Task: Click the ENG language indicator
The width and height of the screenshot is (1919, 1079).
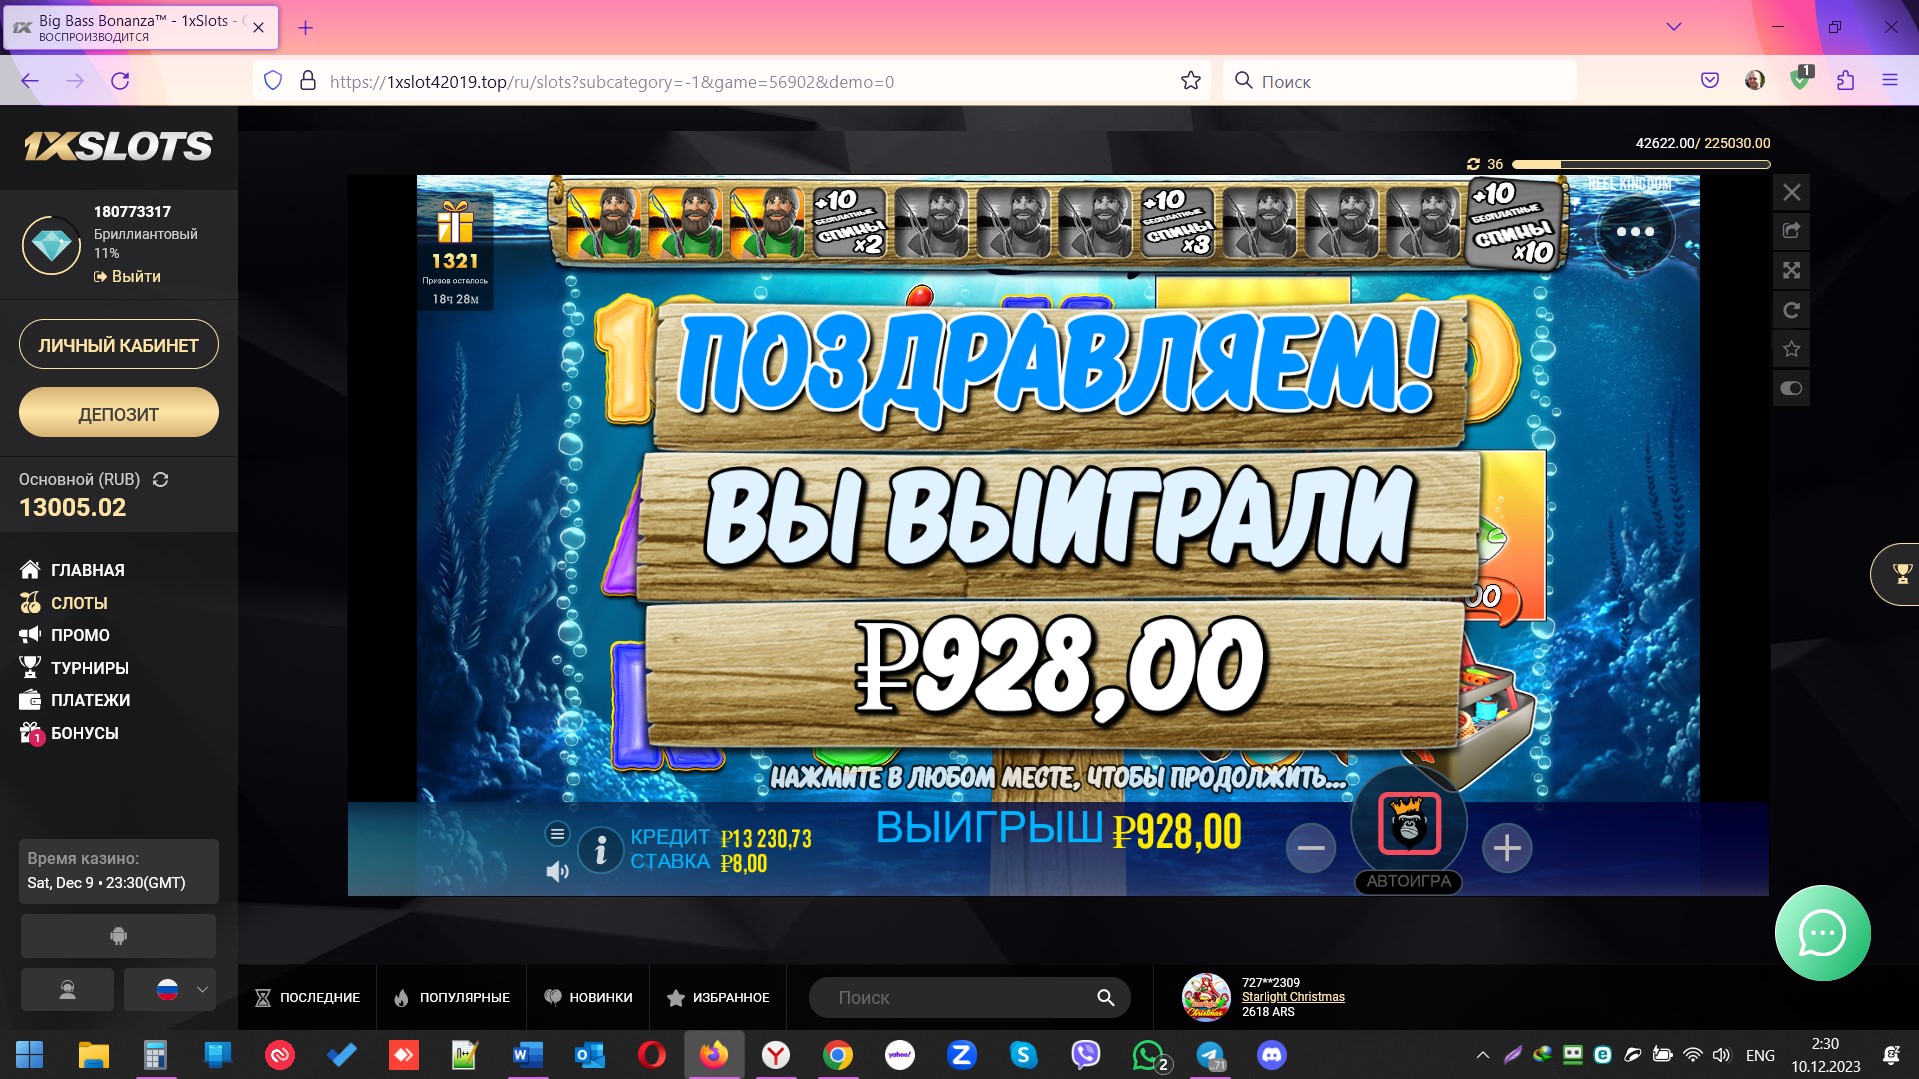Action: 1760,1055
